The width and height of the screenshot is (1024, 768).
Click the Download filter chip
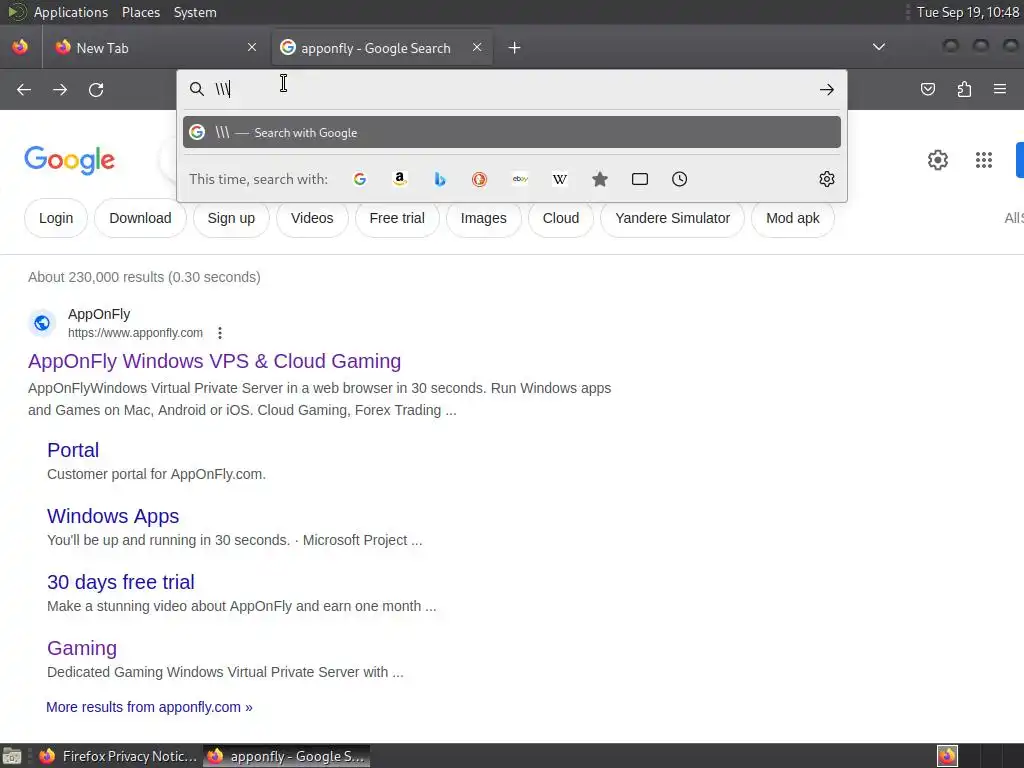tap(140, 218)
